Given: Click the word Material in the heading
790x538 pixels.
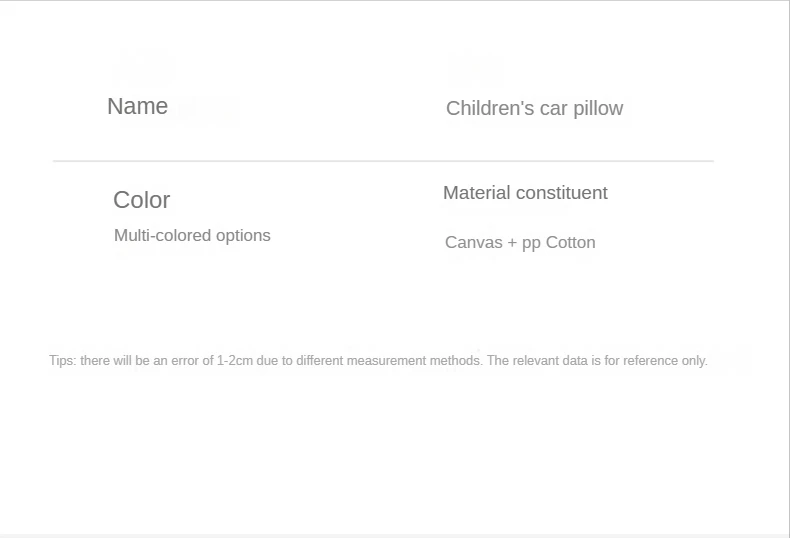Looking at the screenshot, I should click(x=476, y=193).
